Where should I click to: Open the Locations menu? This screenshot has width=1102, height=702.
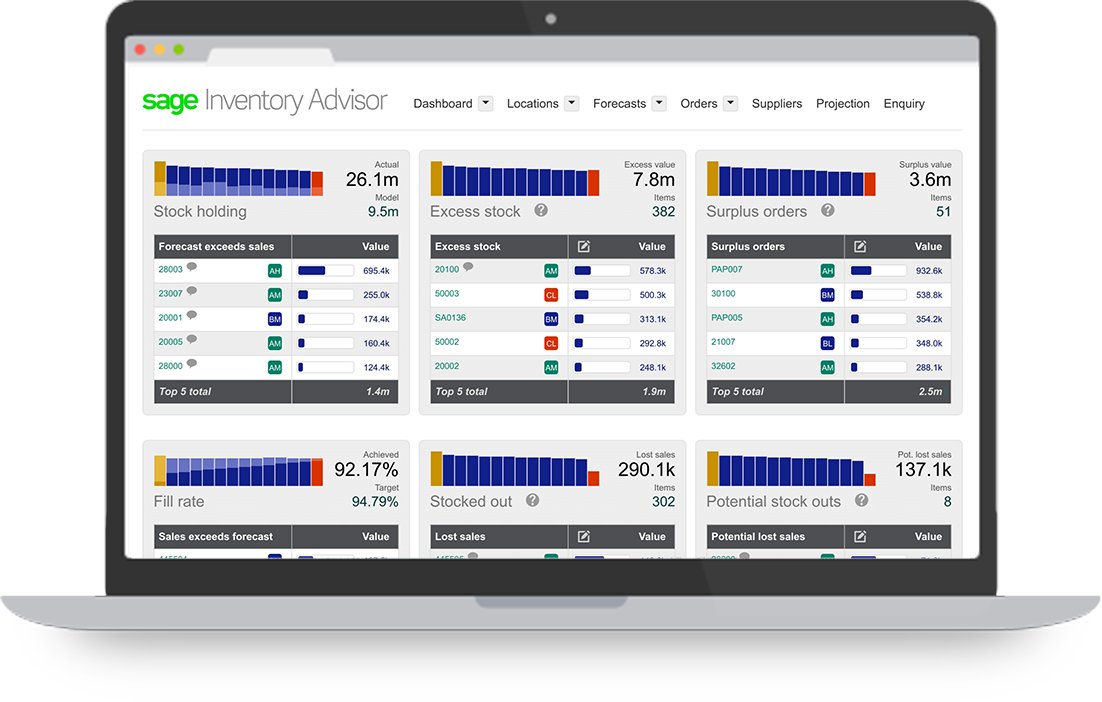pyautogui.click(x=533, y=103)
